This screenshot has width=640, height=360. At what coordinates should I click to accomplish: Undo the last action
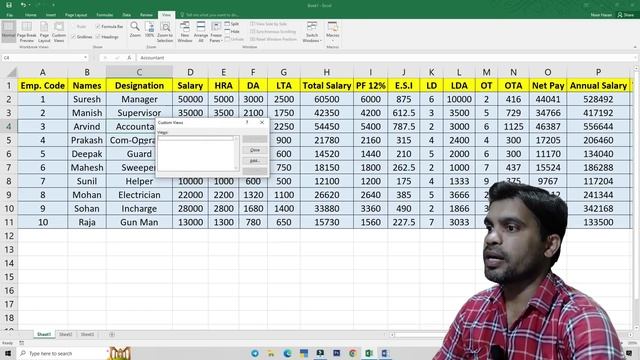click(x=23, y=5)
